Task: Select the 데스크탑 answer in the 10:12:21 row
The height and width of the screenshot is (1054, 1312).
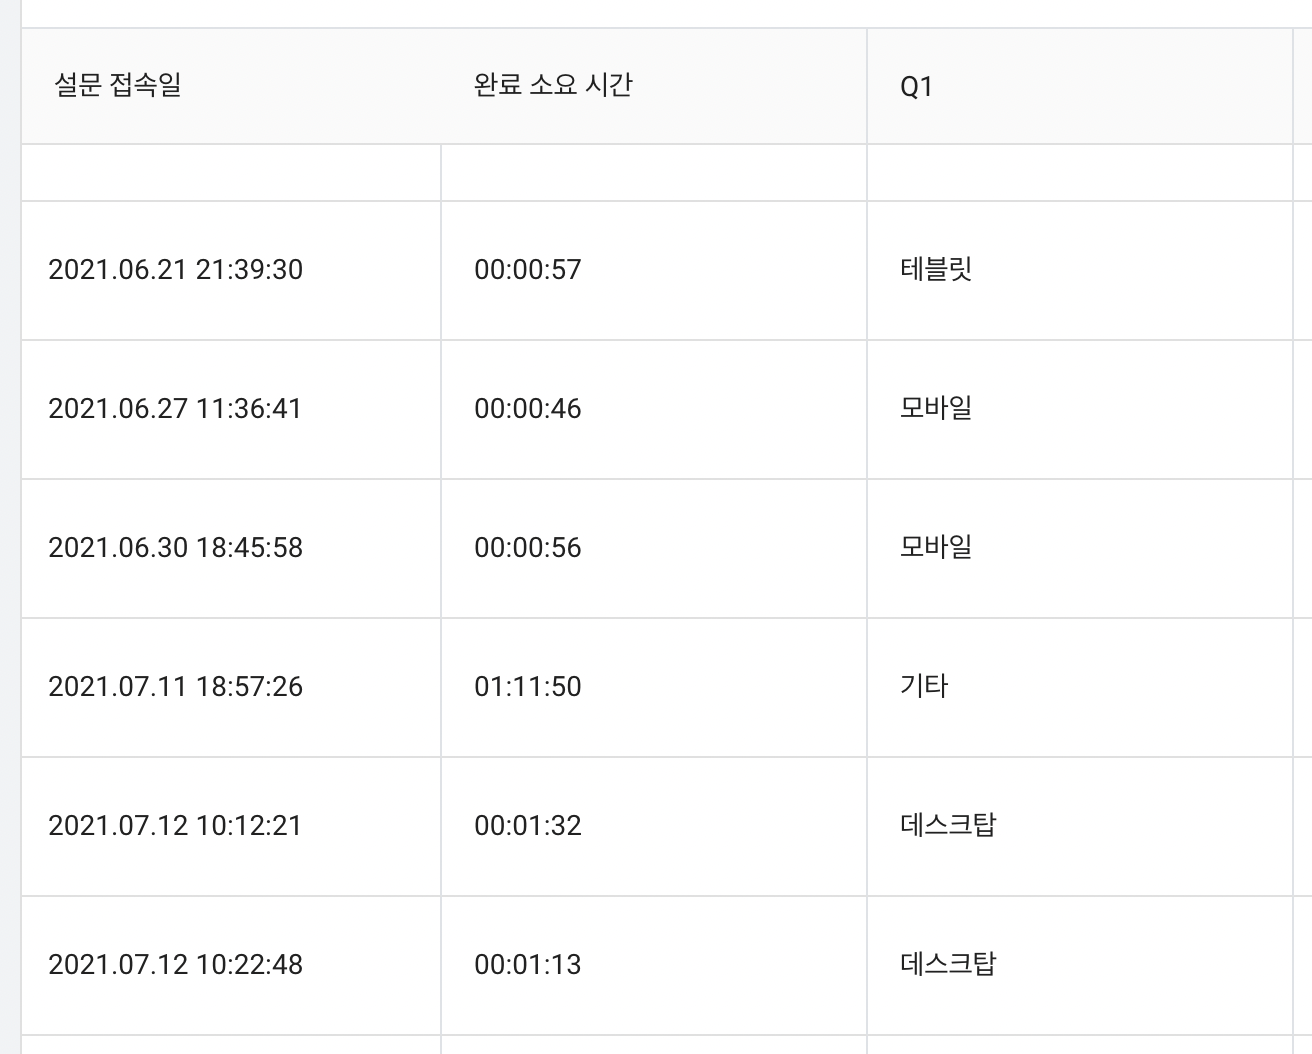Action: click(949, 826)
